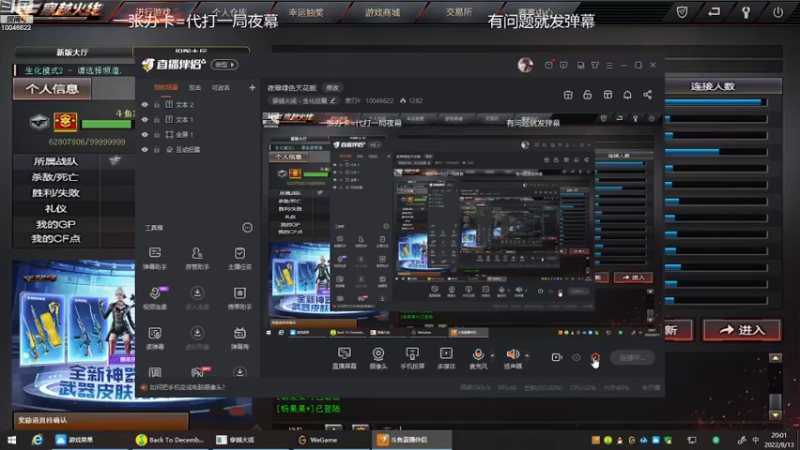Image resolution: width=800 pixels, height=450 pixels.
Task: Click 个人信息 button in game client
Action: tap(52, 89)
